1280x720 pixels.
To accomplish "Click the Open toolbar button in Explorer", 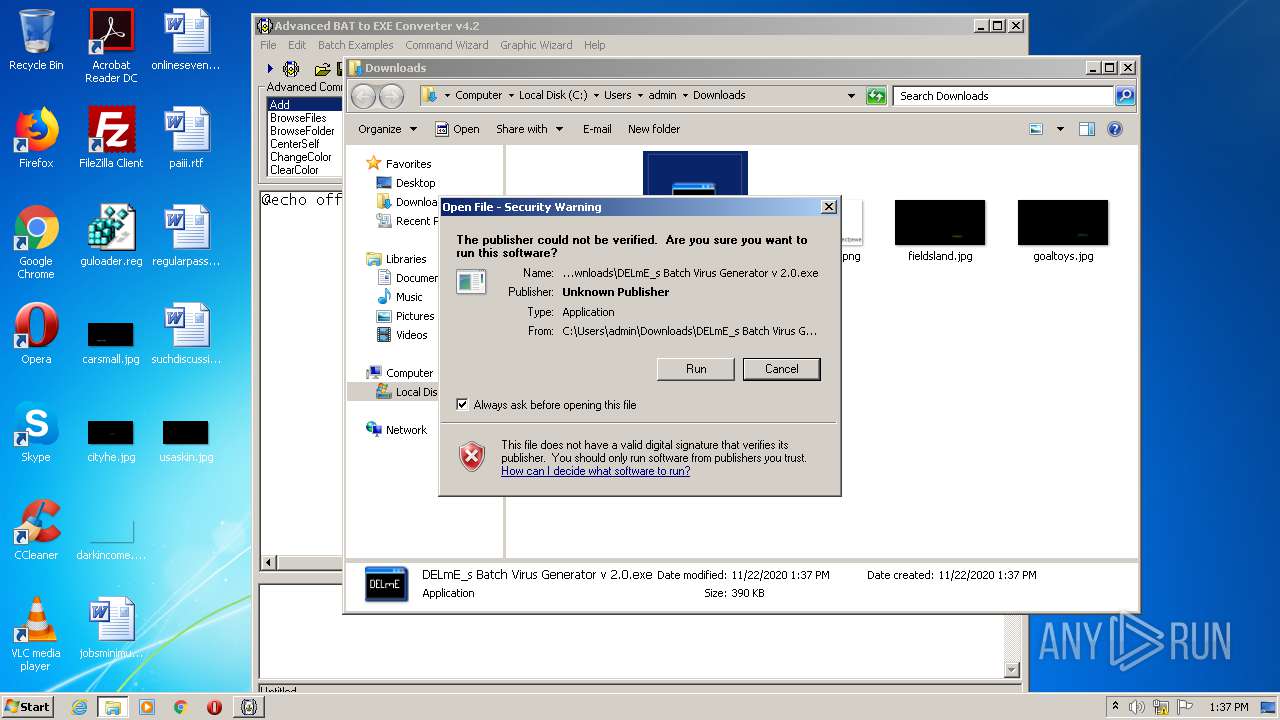I will [x=457, y=129].
